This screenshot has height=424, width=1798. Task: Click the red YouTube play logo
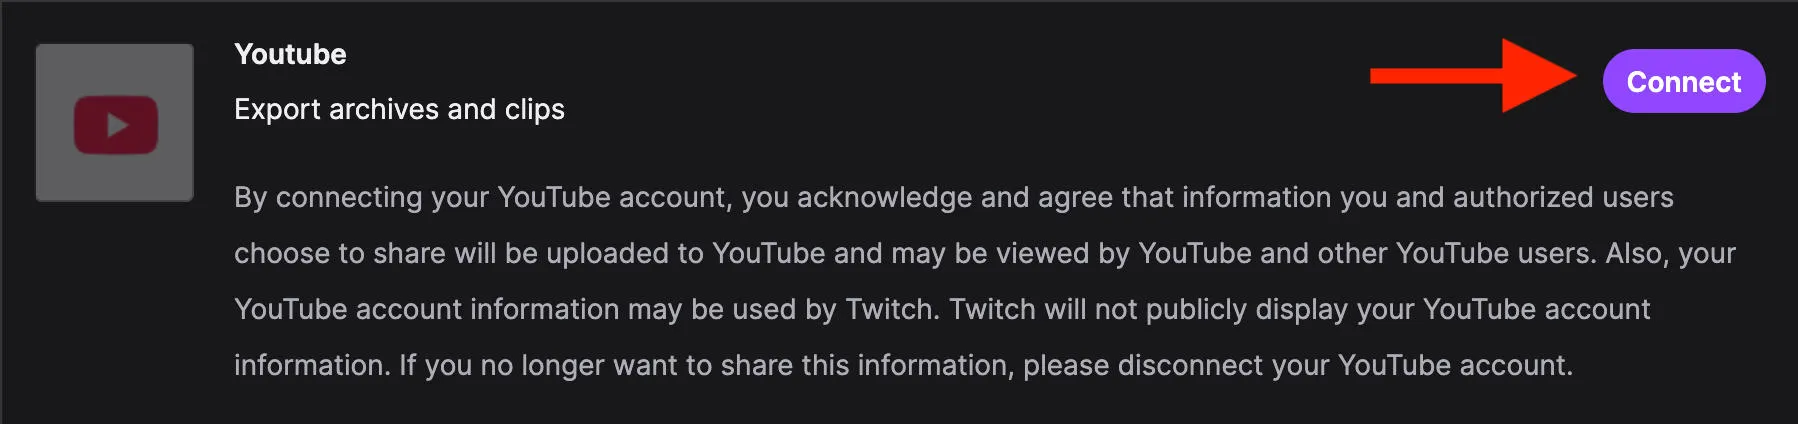[x=116, y=125]
